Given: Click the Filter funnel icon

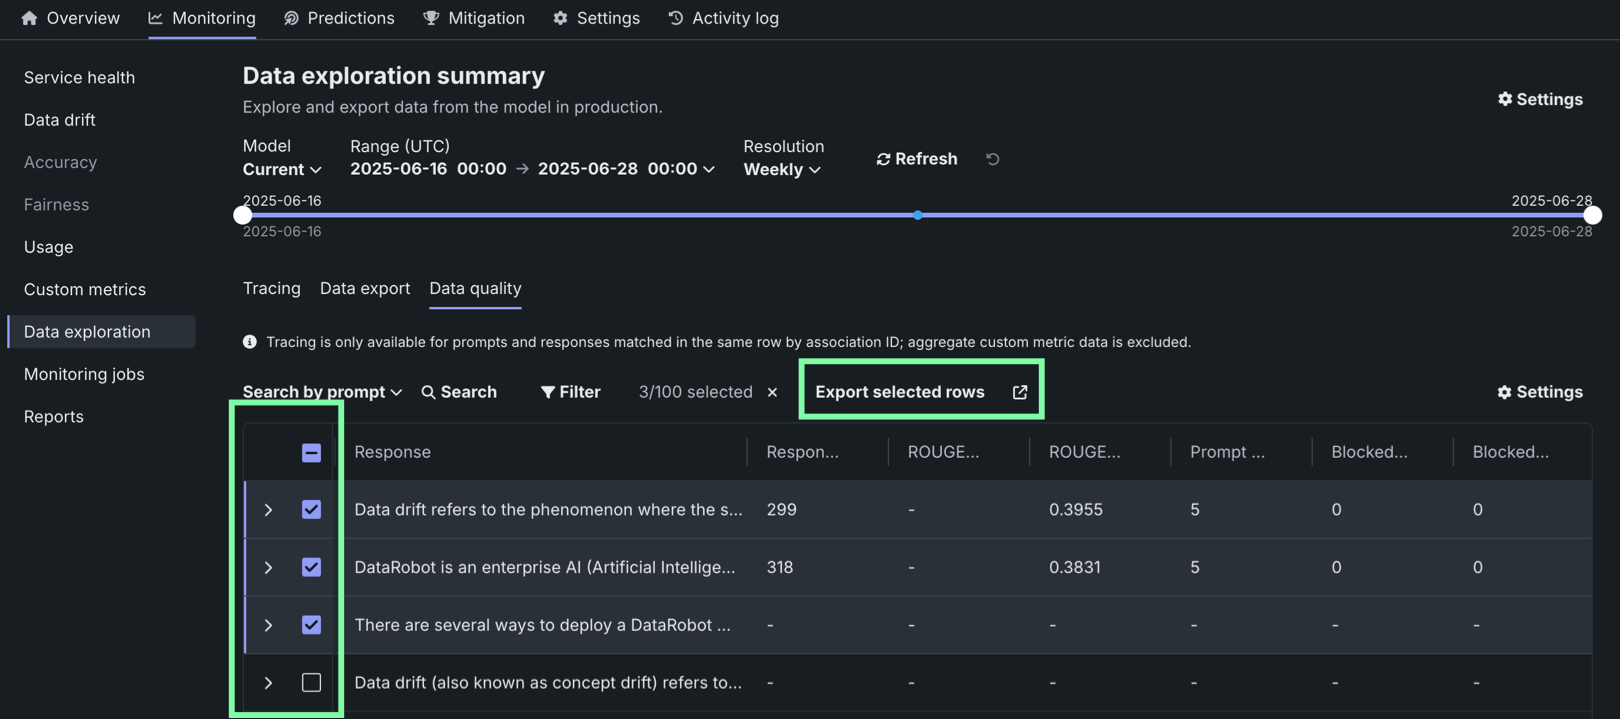Looking at the screenshot, I should [x=547, y=392].
